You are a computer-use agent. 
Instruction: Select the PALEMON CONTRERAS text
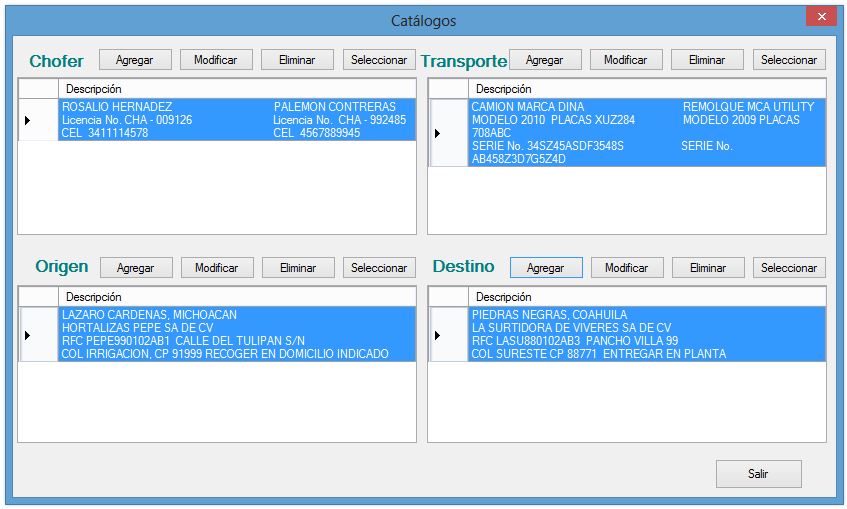pyautogui.click(x=334, y=107)
